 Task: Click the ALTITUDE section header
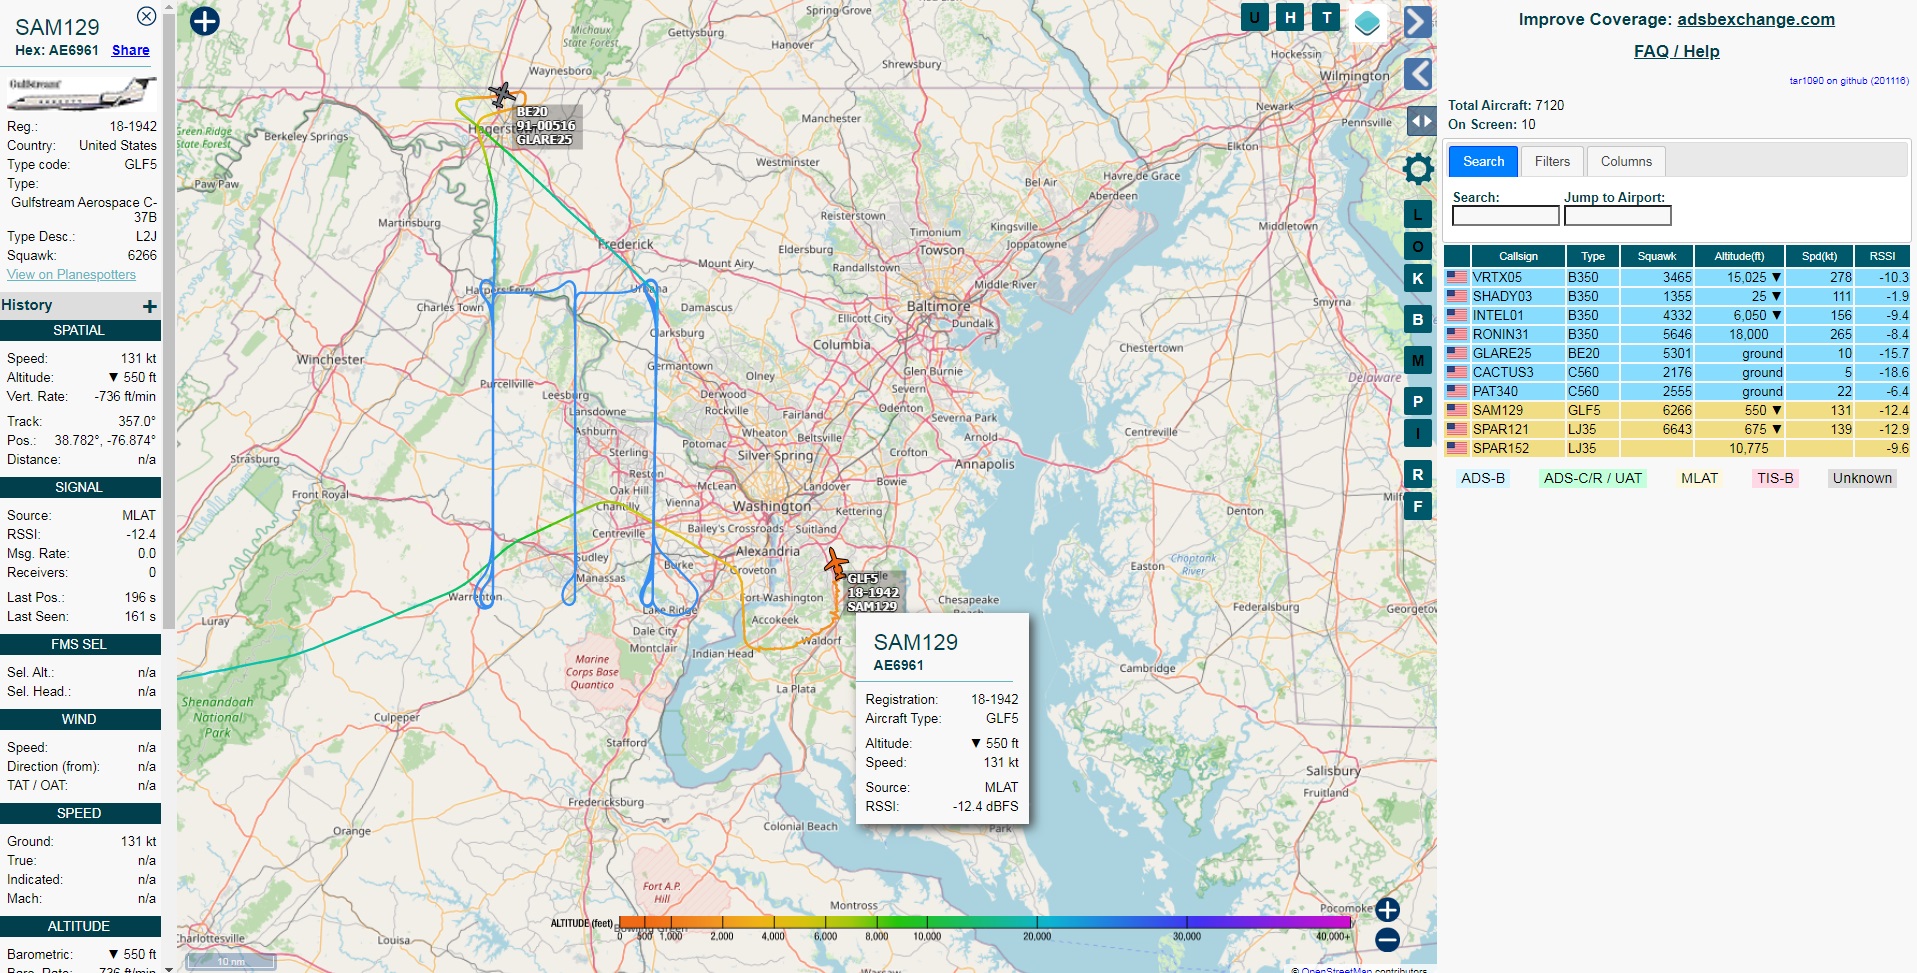[x=79, y=926]
